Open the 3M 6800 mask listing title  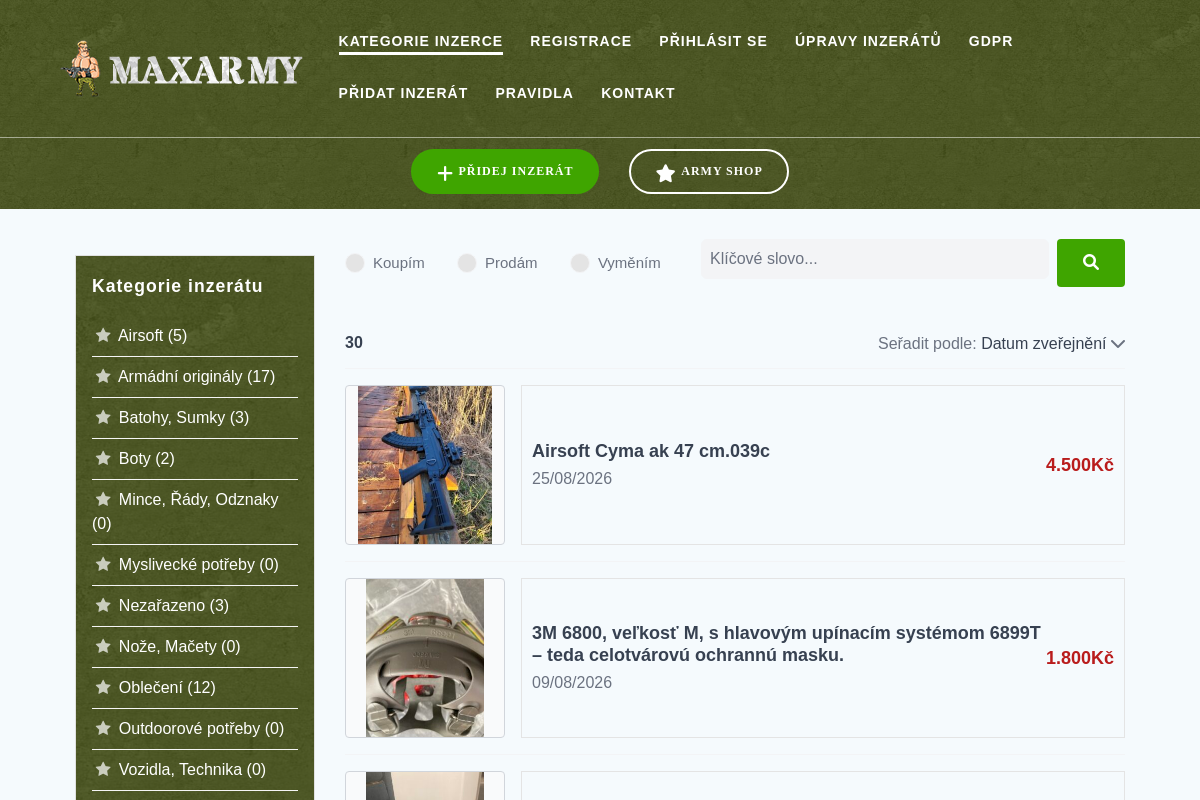click(x=786, y=644)
